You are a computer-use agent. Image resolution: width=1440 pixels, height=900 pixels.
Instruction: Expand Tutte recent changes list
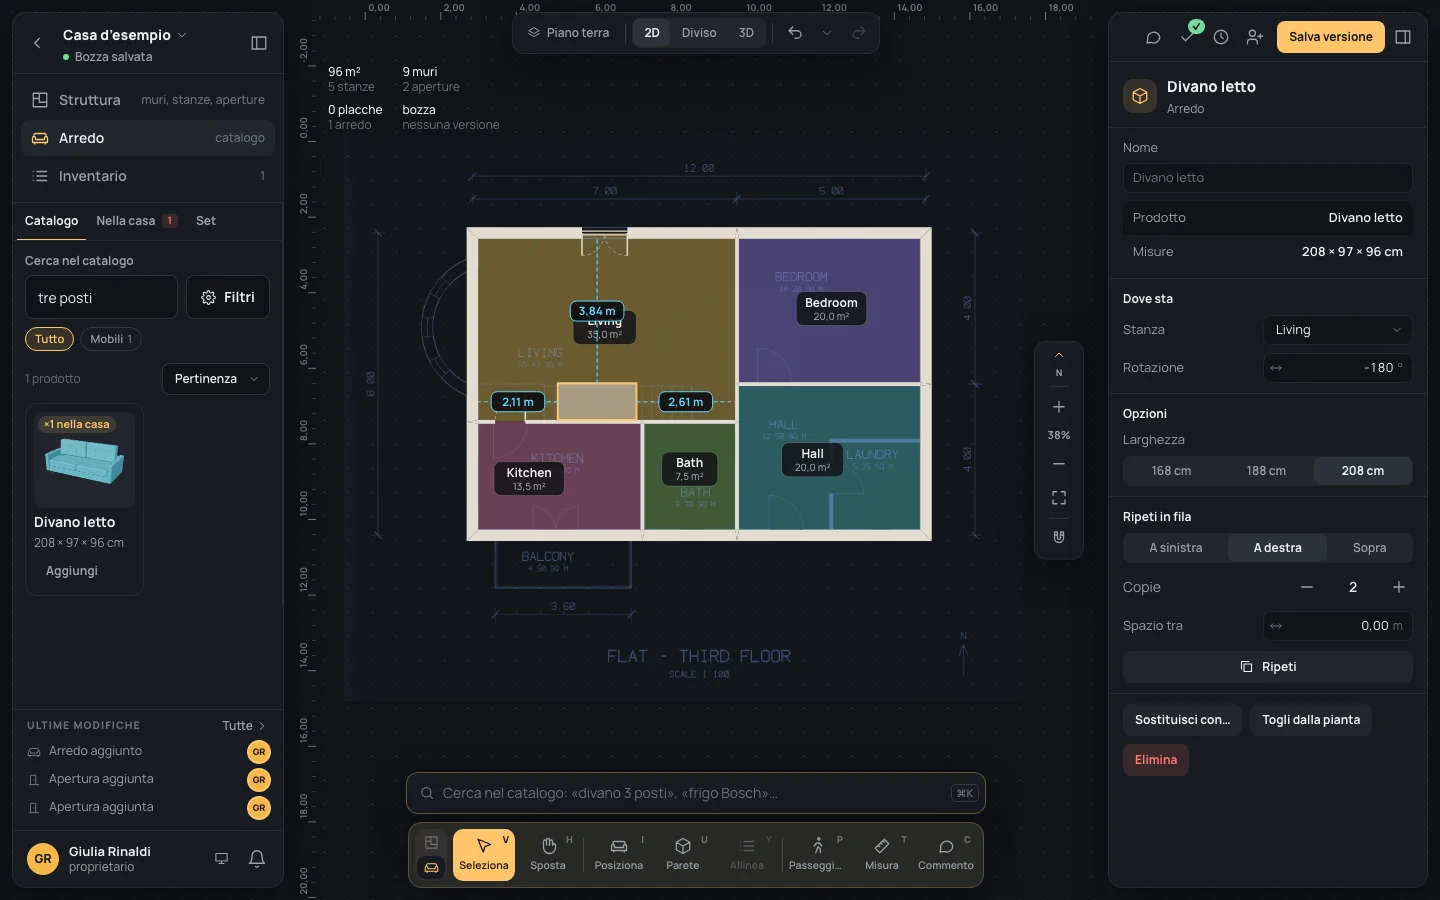pyautogui.click(x=244, y=726)
